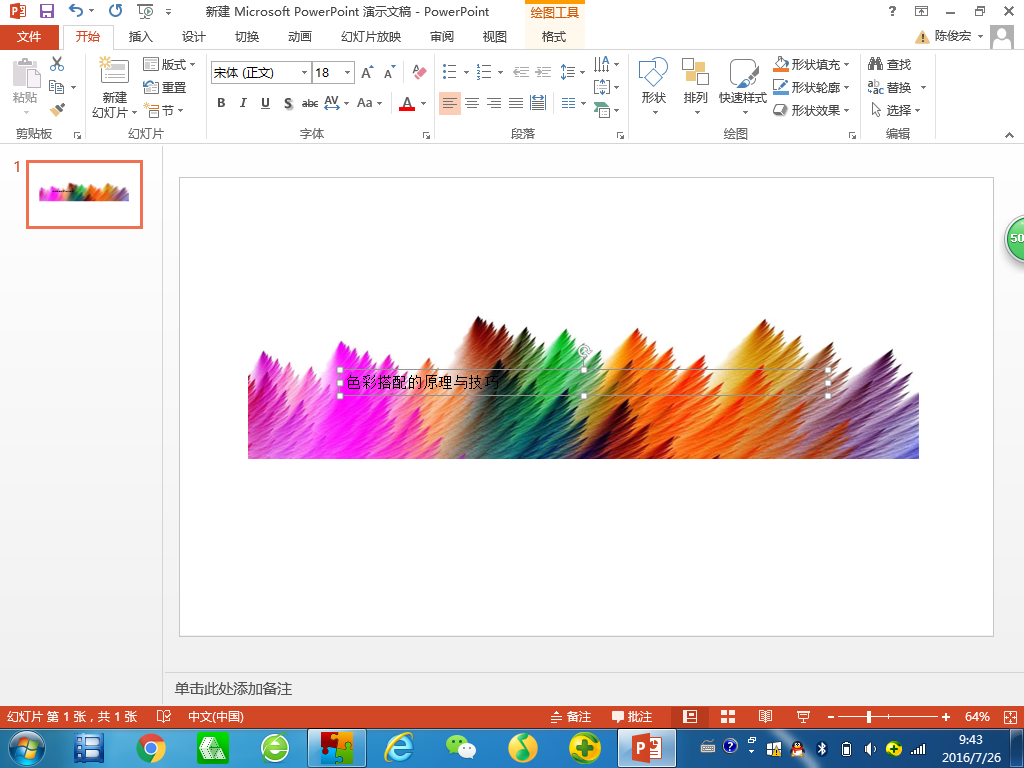This screenshot has height=768, width=1024.
Task: Increase font size with larger A icon
Action: coord(368,72)
